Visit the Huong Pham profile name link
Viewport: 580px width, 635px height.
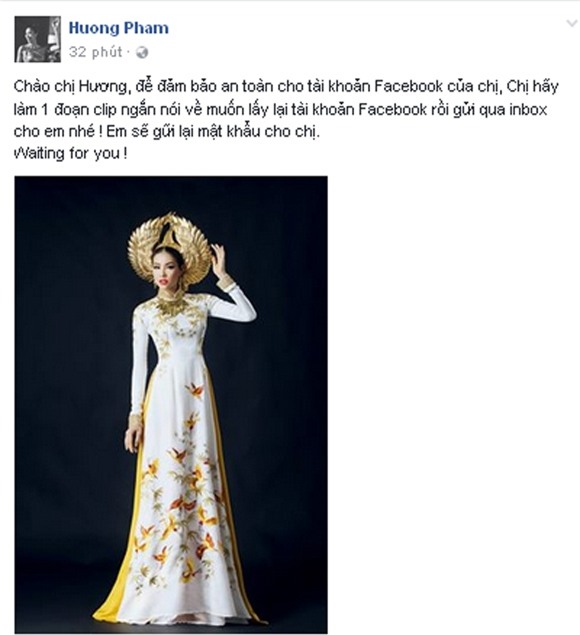[x=119, y=28]
